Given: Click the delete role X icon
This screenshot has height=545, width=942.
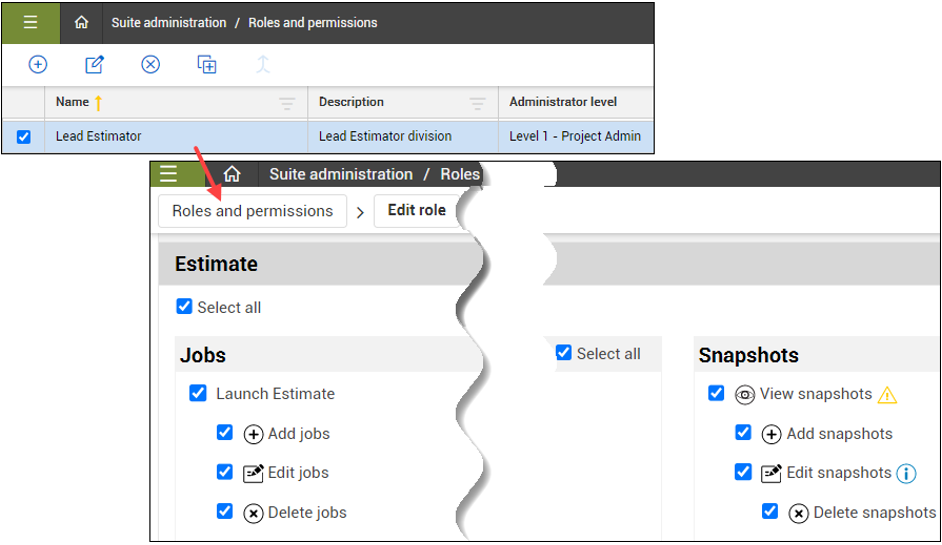Looking at the screenshot, I should click(150, 64).
